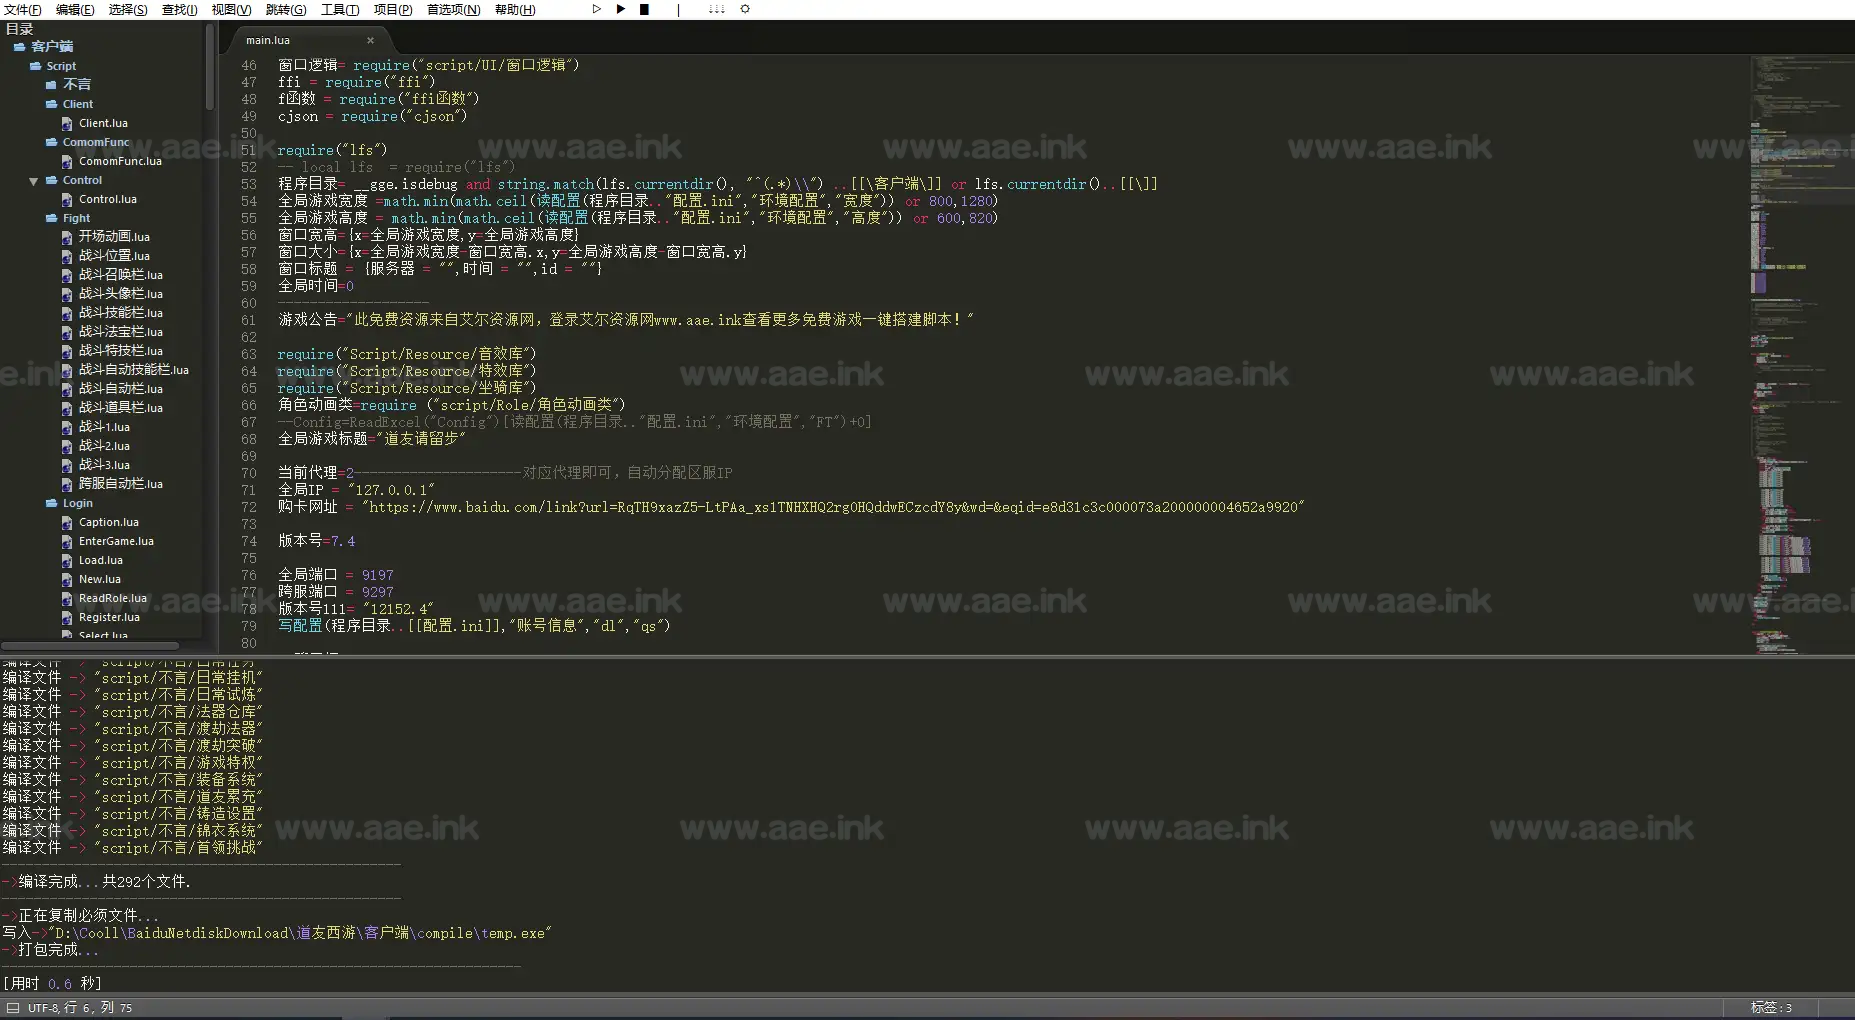Viewport: 1855px width, 1020px height.
Task: Open 战斗头像栏.lua in the tree
Action: (x=121, y=294)
